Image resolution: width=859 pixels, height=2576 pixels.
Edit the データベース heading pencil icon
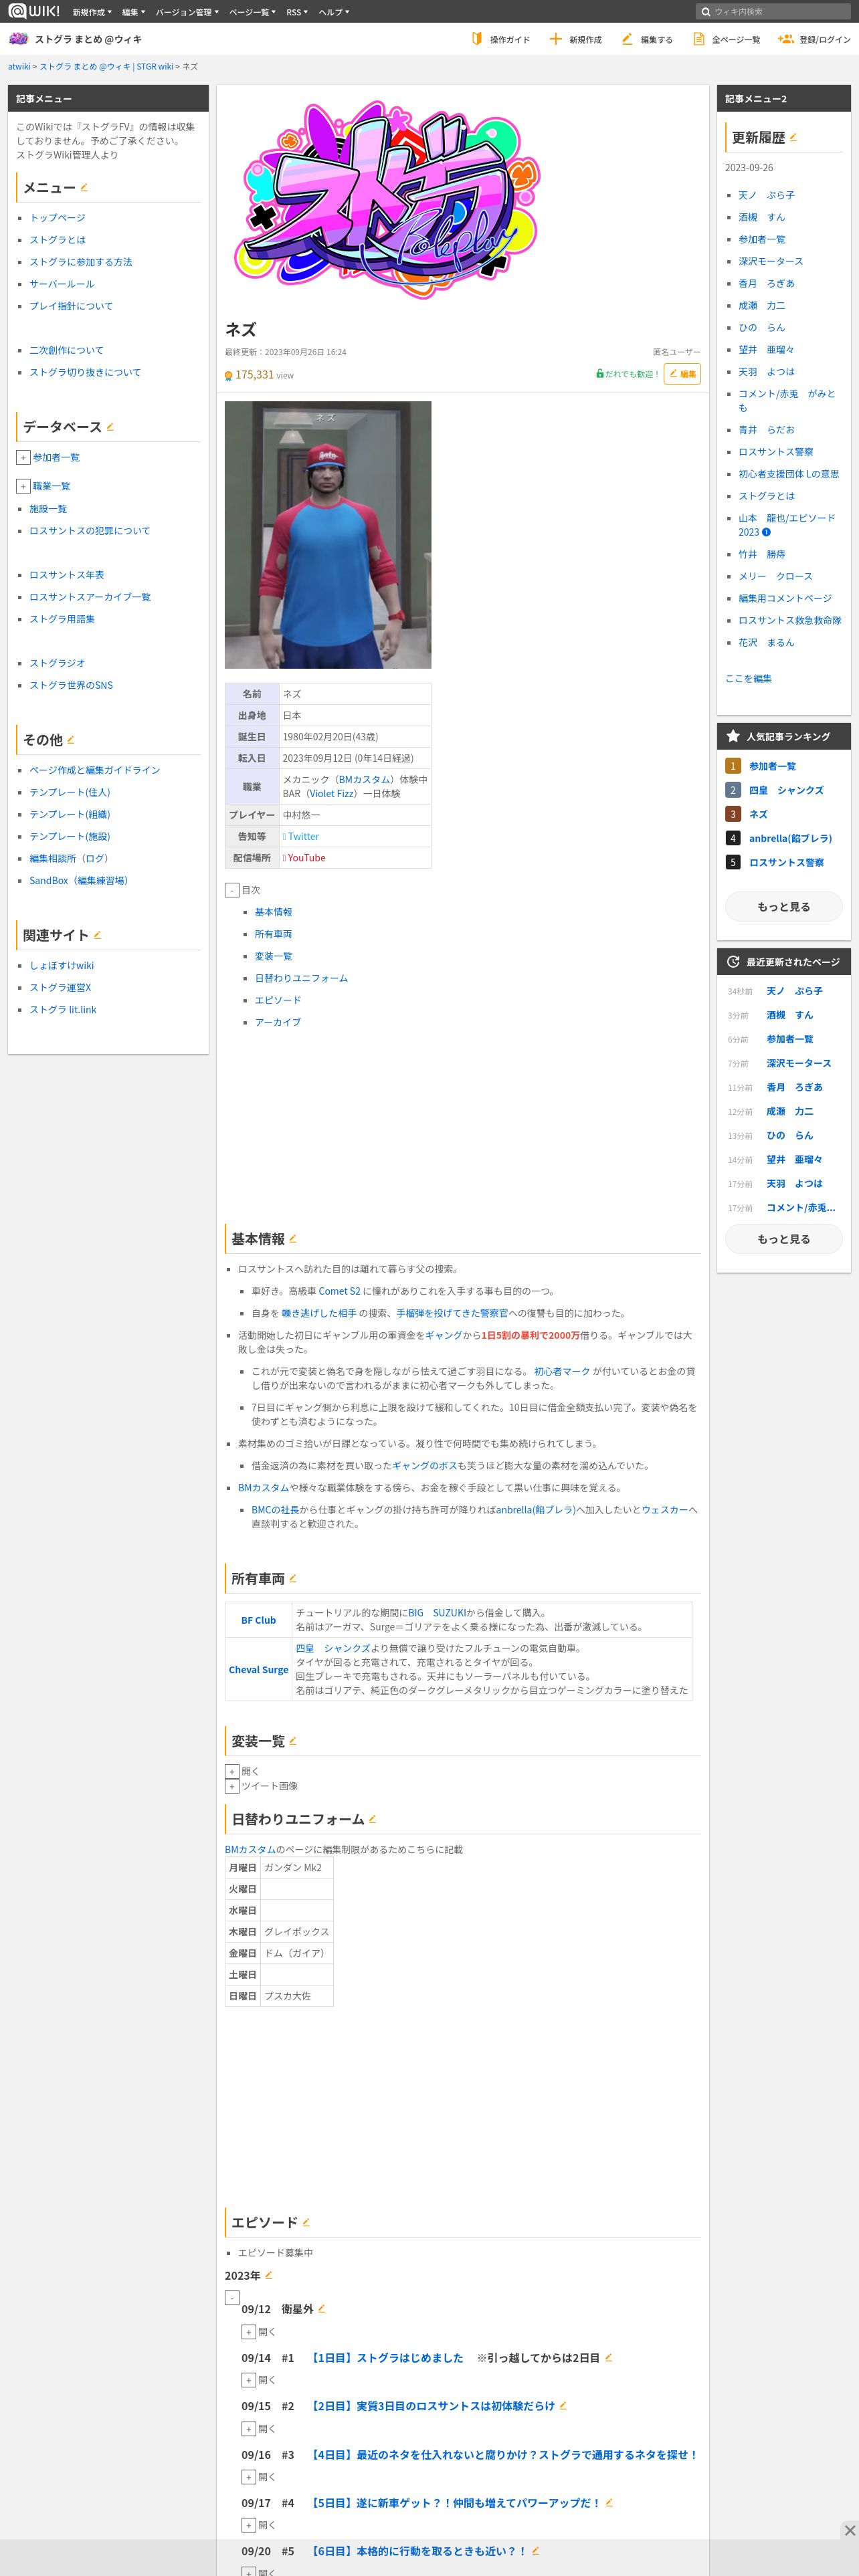point(110,426)
